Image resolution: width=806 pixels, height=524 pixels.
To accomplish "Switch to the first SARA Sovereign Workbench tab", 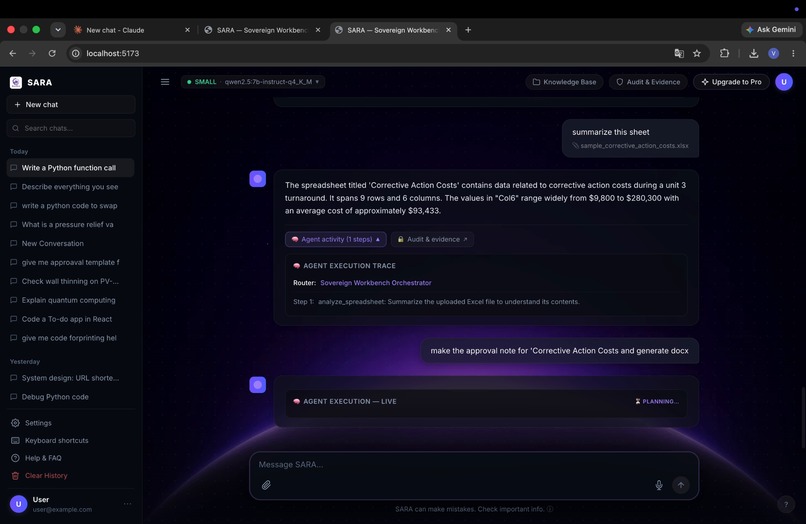I will pyautogui.click(x=261, y=30).
